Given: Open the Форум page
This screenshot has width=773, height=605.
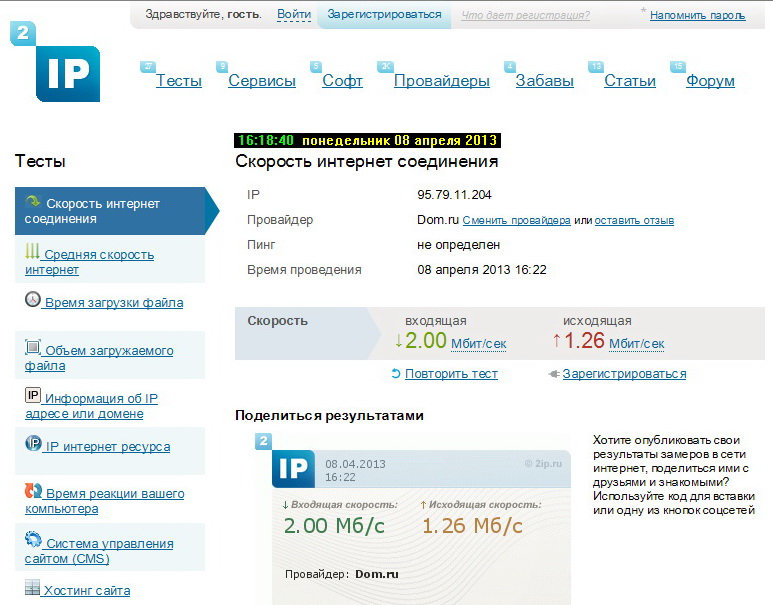Looking at the screenshot, I should click(710, 81).
